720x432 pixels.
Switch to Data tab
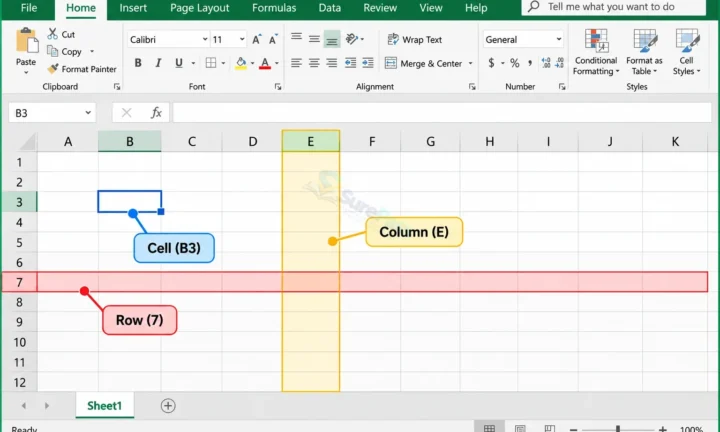pos(330,8)
